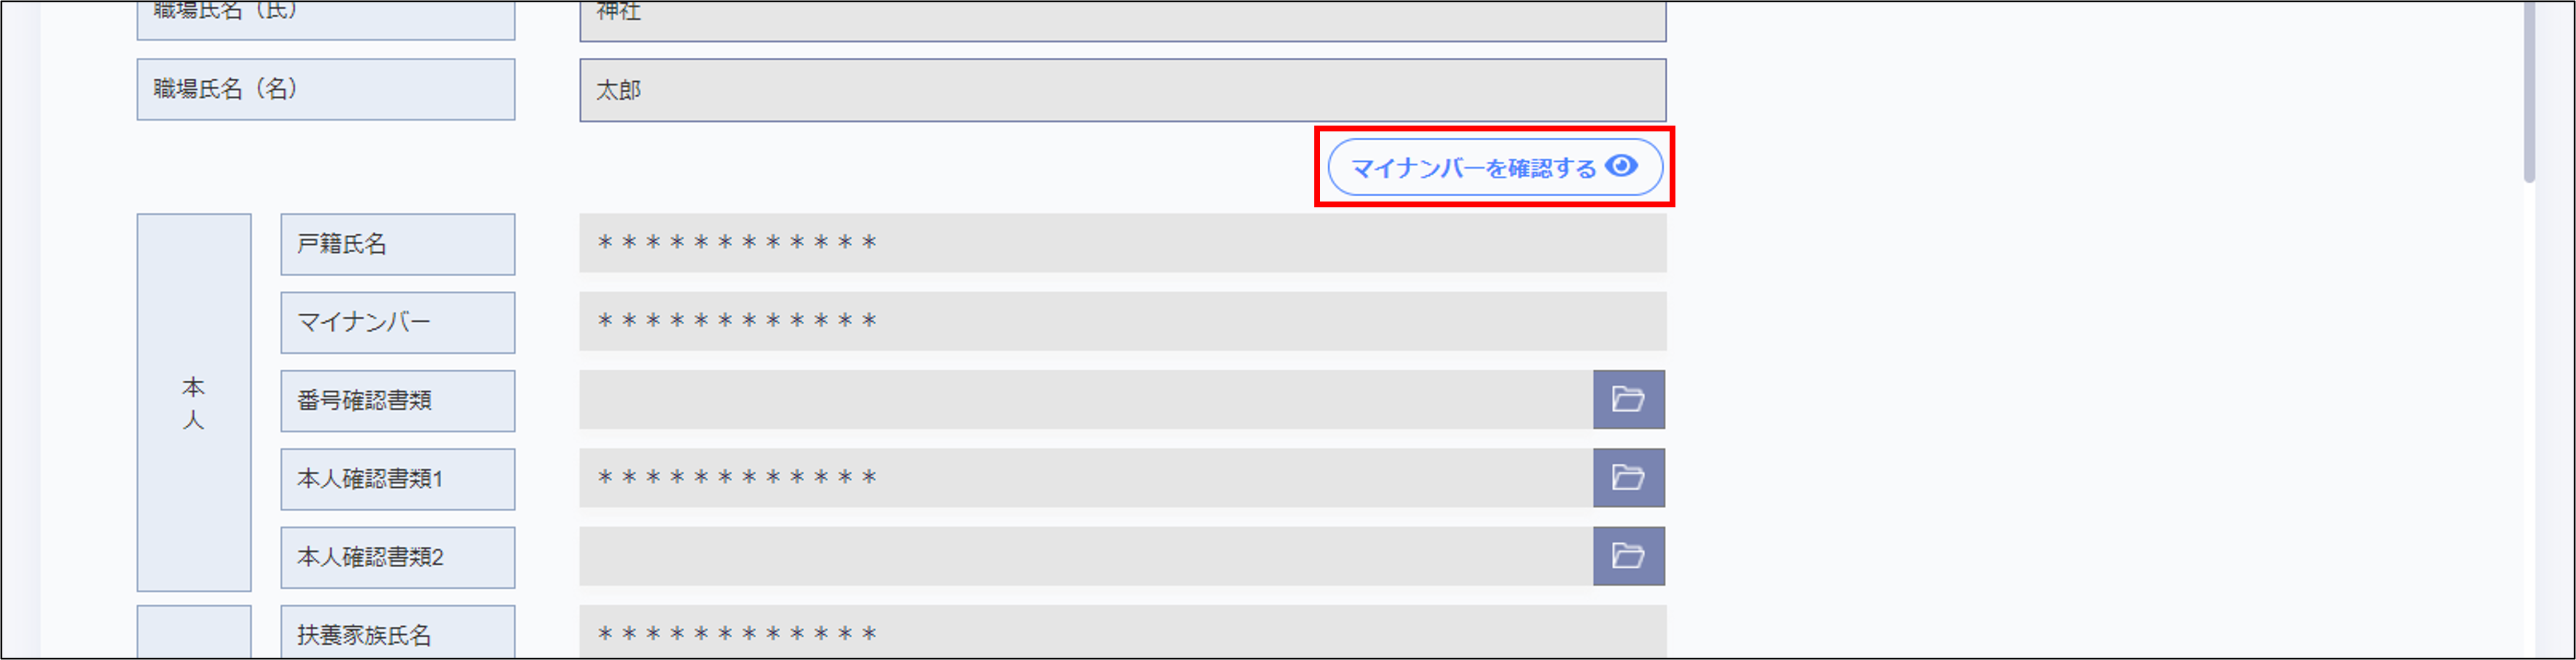This screenshot has height=660, width=2576.
Task: Click the empty 番号確認書類 field
Action: [1085, 400]
